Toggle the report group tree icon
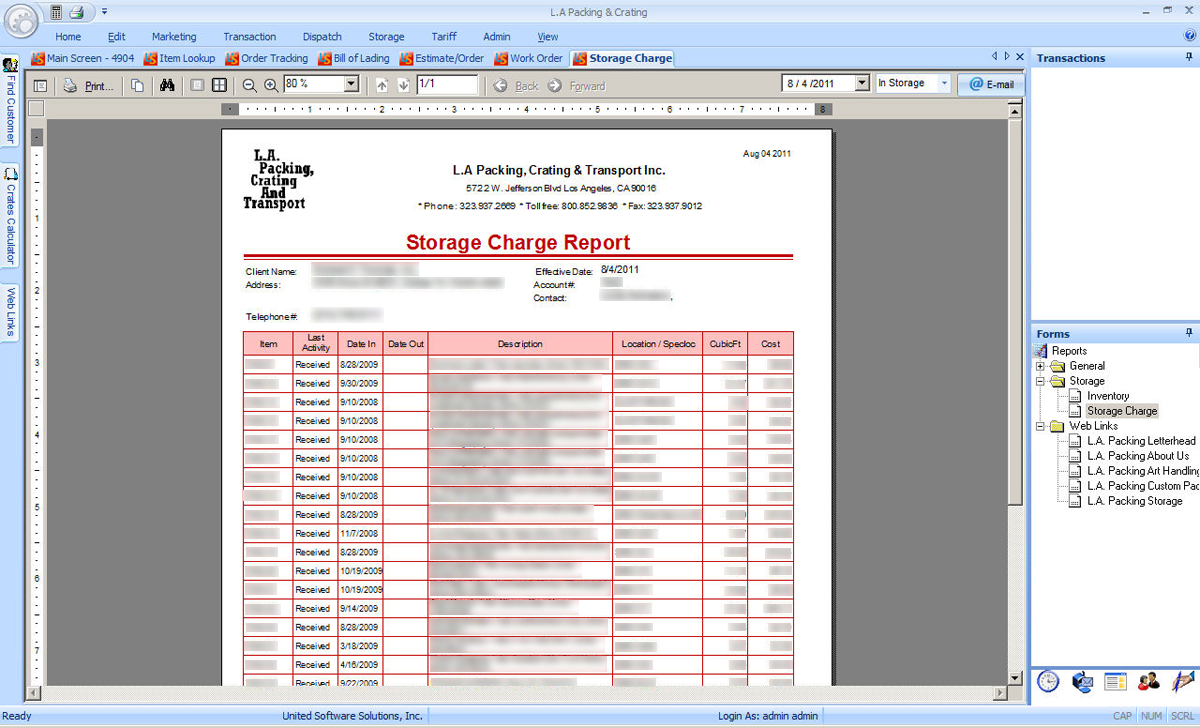Viewport: 1200px width, 728px height. (x=41, y=85)
